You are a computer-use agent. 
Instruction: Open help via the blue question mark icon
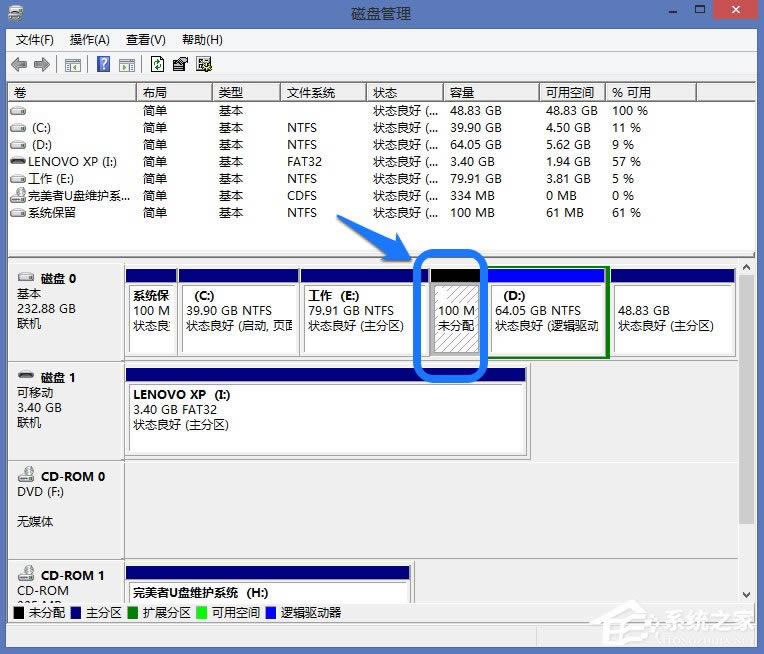[x=104, y=65]
